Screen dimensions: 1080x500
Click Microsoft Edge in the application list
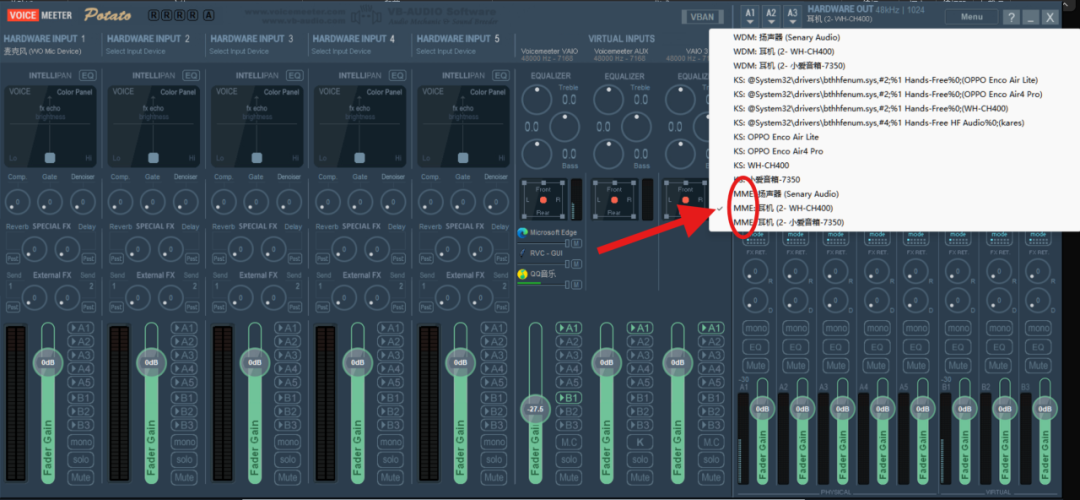click(x=553, y=232)
